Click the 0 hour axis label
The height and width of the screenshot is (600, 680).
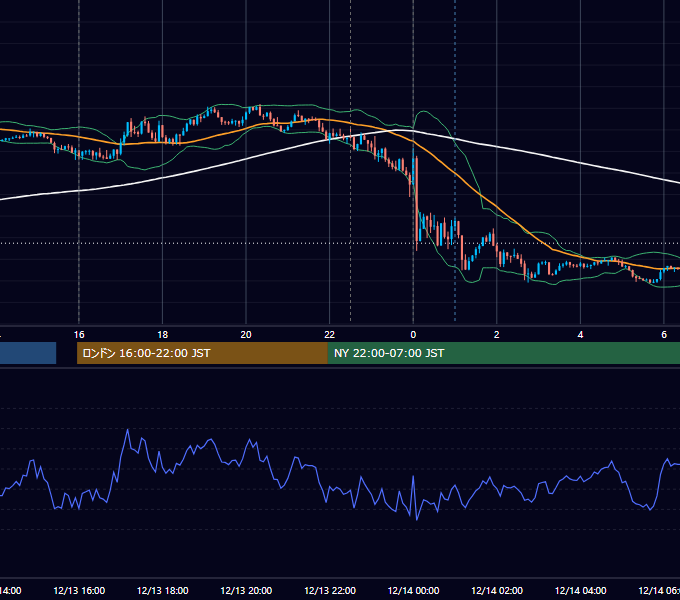pos(413,335)
